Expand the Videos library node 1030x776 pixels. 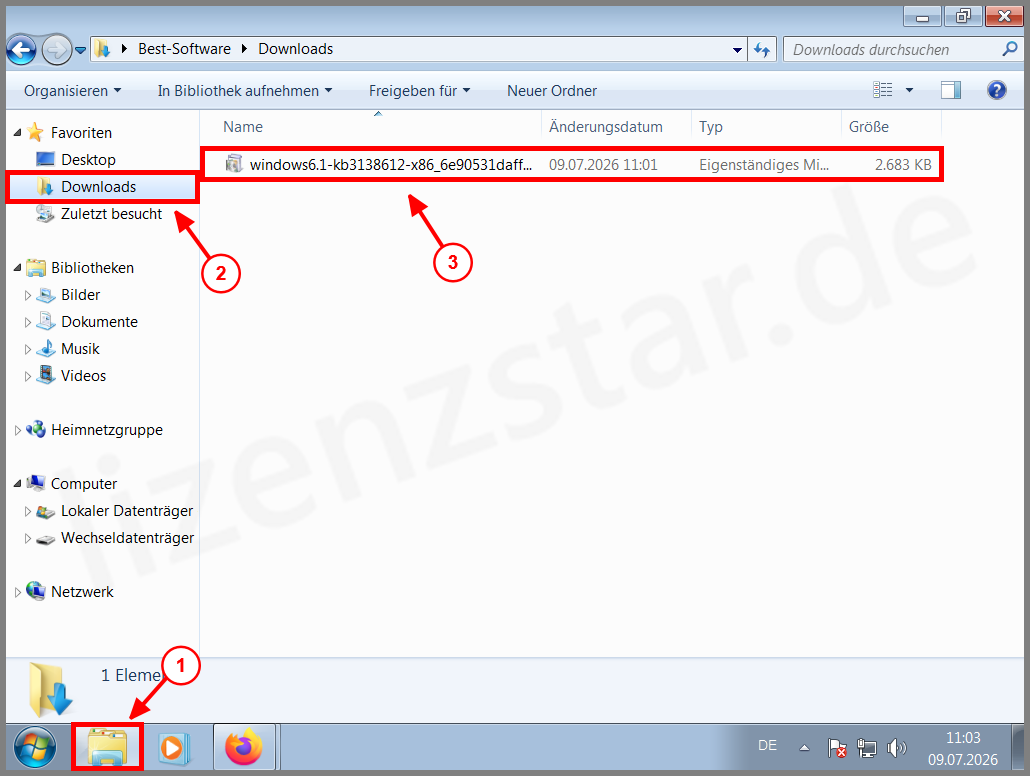click(28, 376)
